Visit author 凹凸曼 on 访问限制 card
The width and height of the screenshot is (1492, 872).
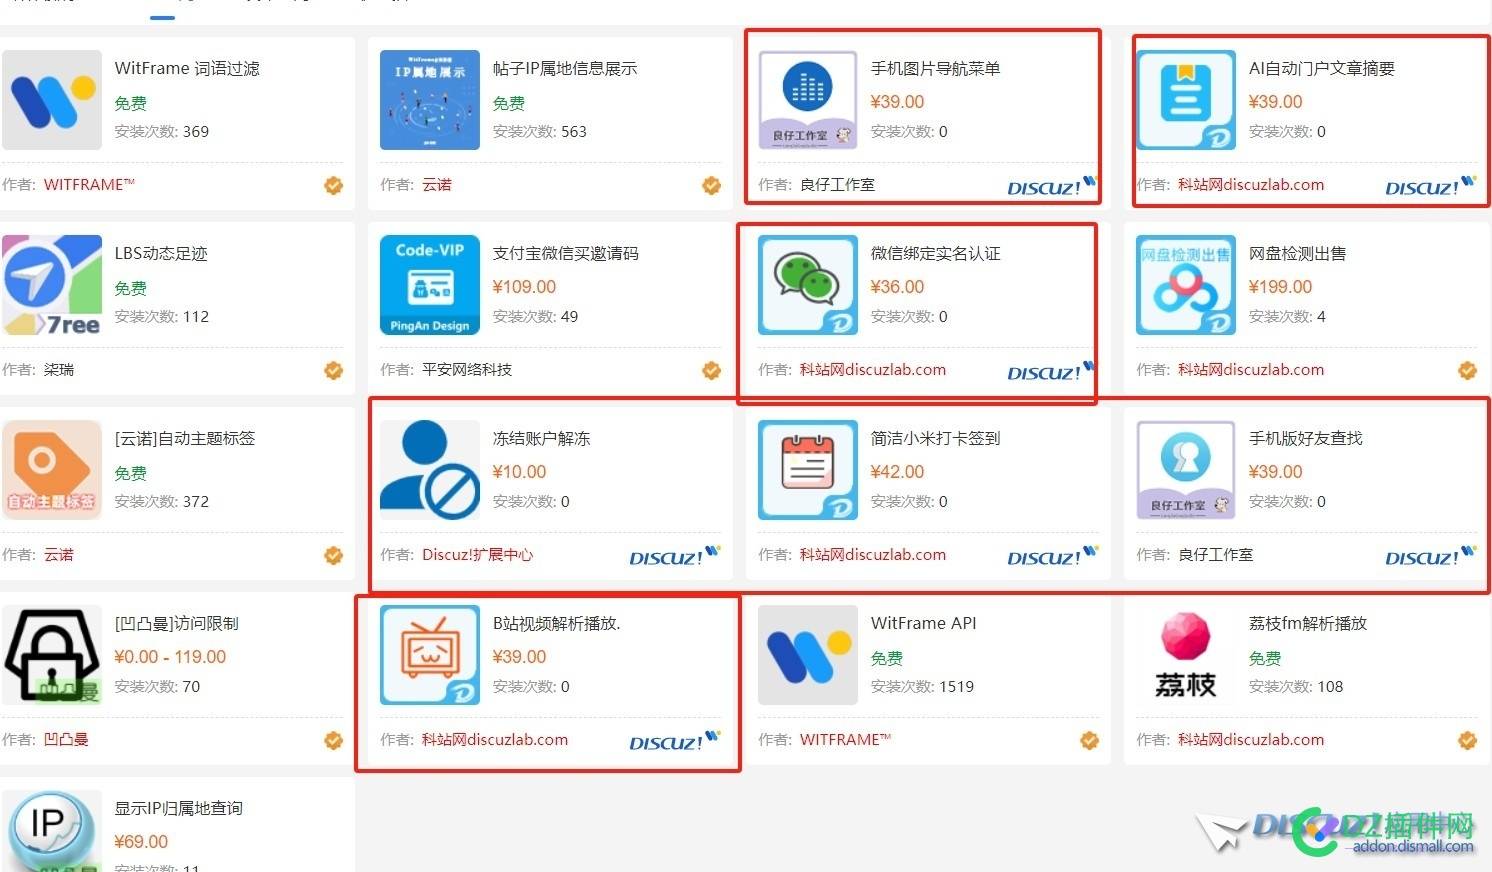(x=66, y=739)
